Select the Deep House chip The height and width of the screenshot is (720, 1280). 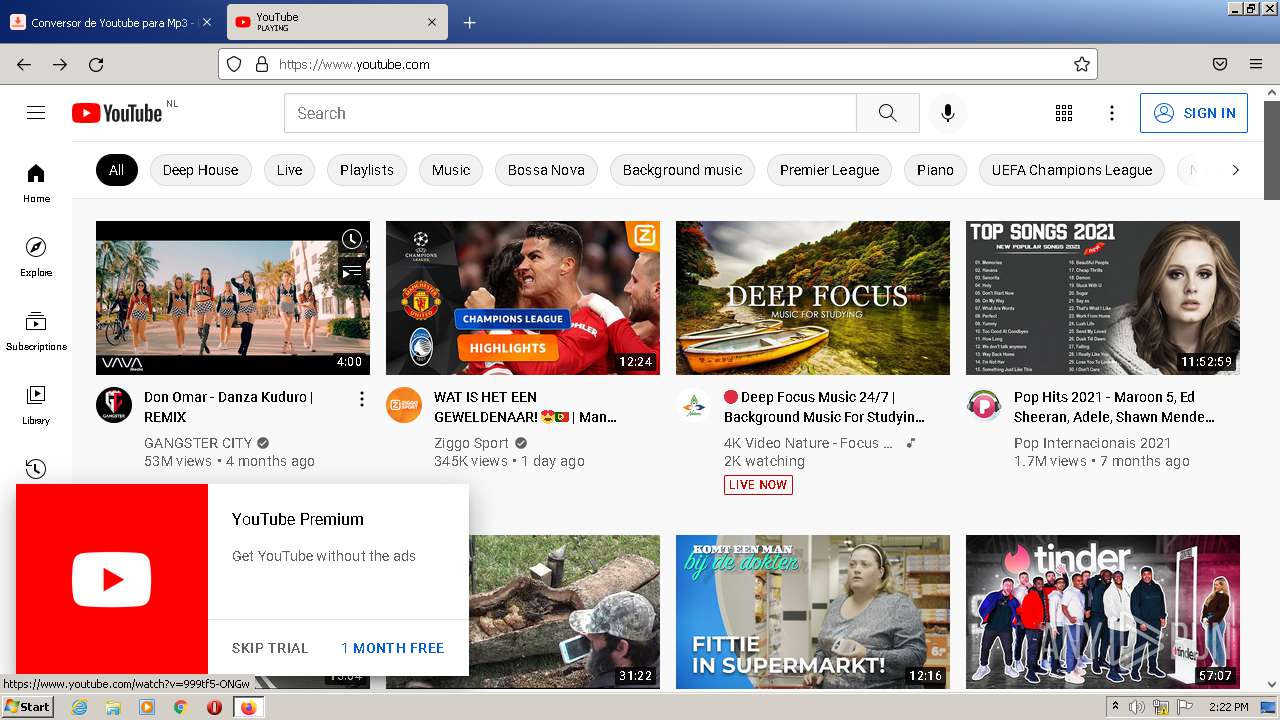[200, 170]
